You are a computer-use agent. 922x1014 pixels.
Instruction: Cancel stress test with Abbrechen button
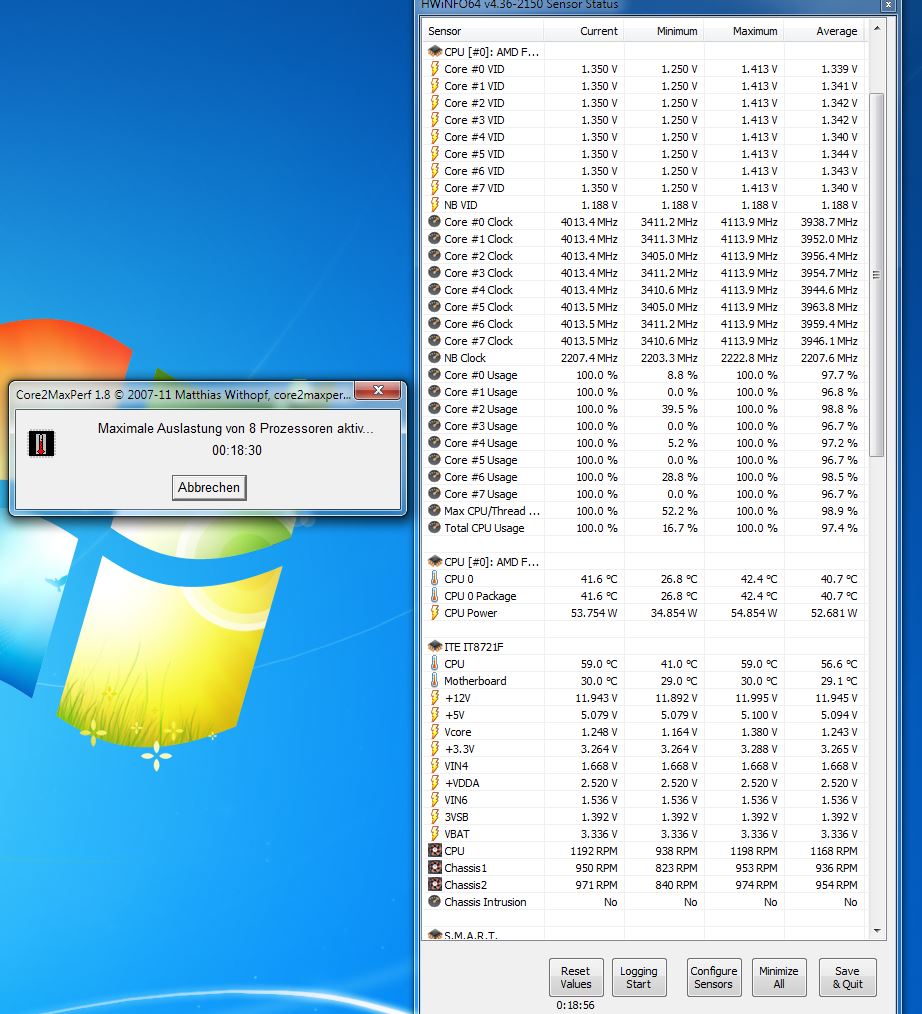(x=209, y=488)
